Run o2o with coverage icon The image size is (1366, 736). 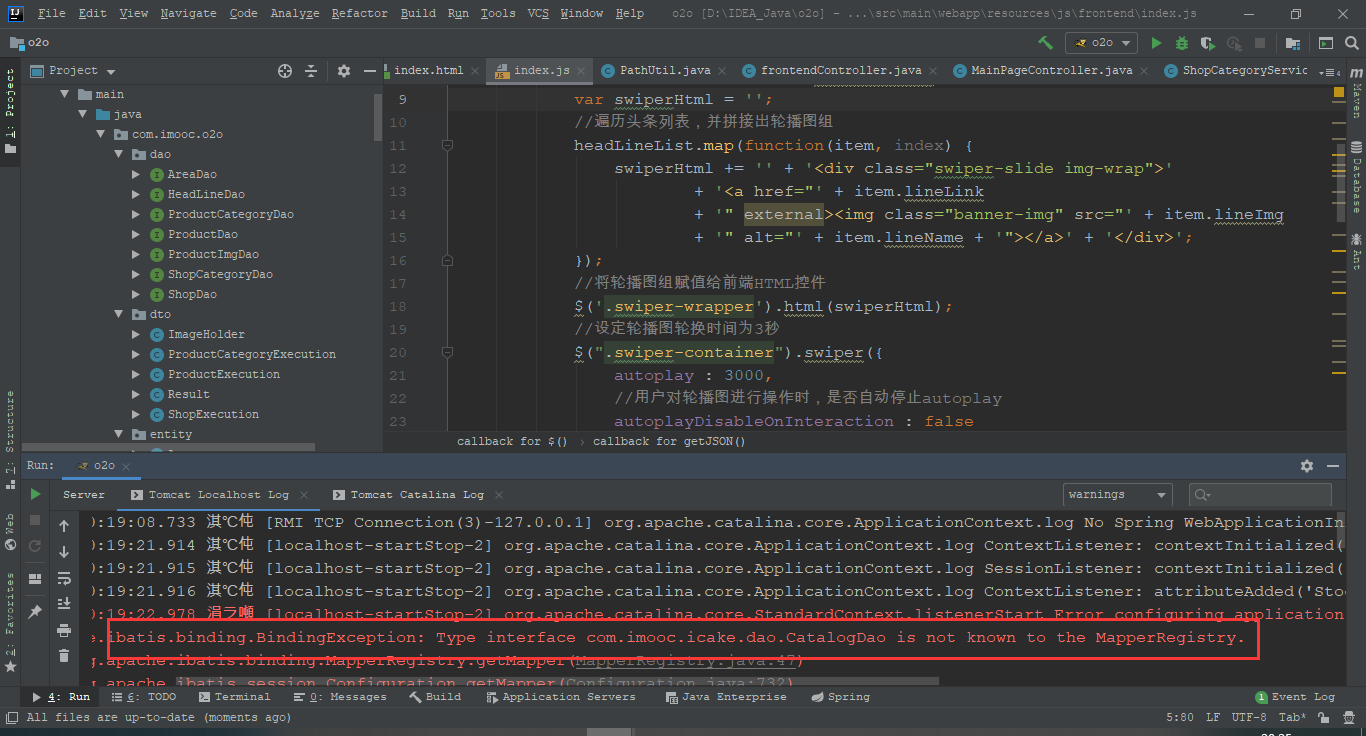tap(1208, 43)
